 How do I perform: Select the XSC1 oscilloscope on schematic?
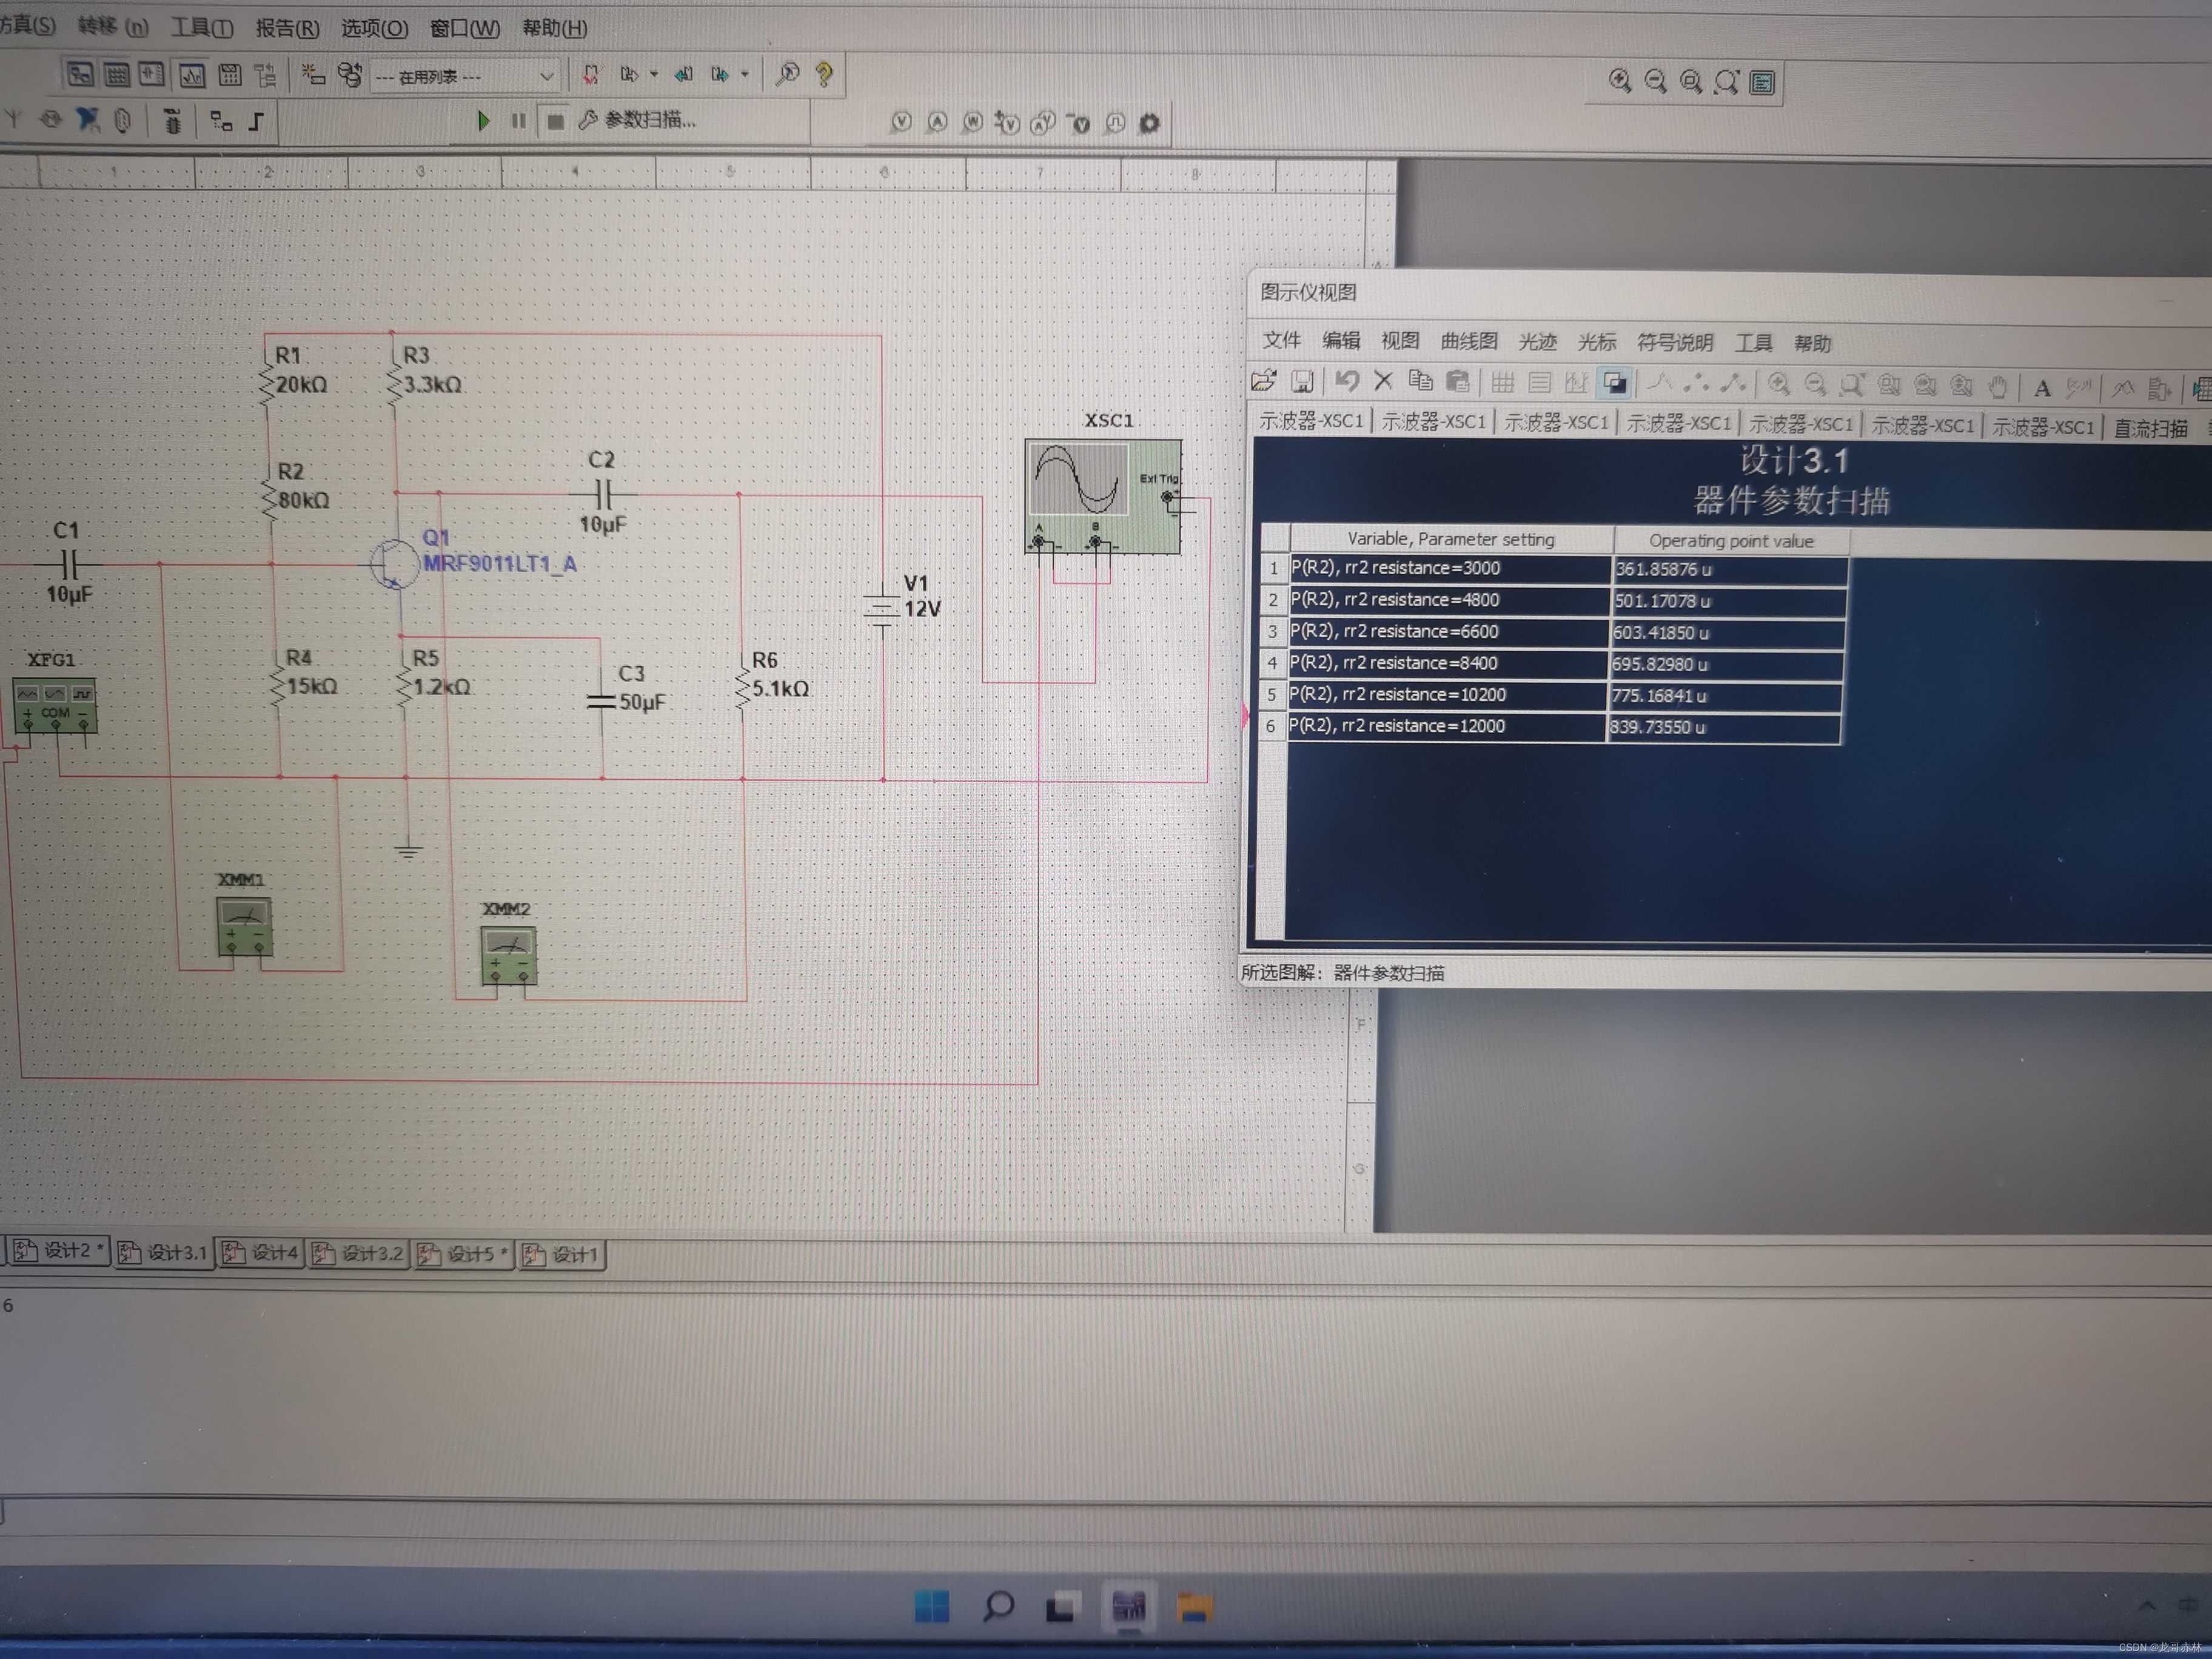point(1103,496)
